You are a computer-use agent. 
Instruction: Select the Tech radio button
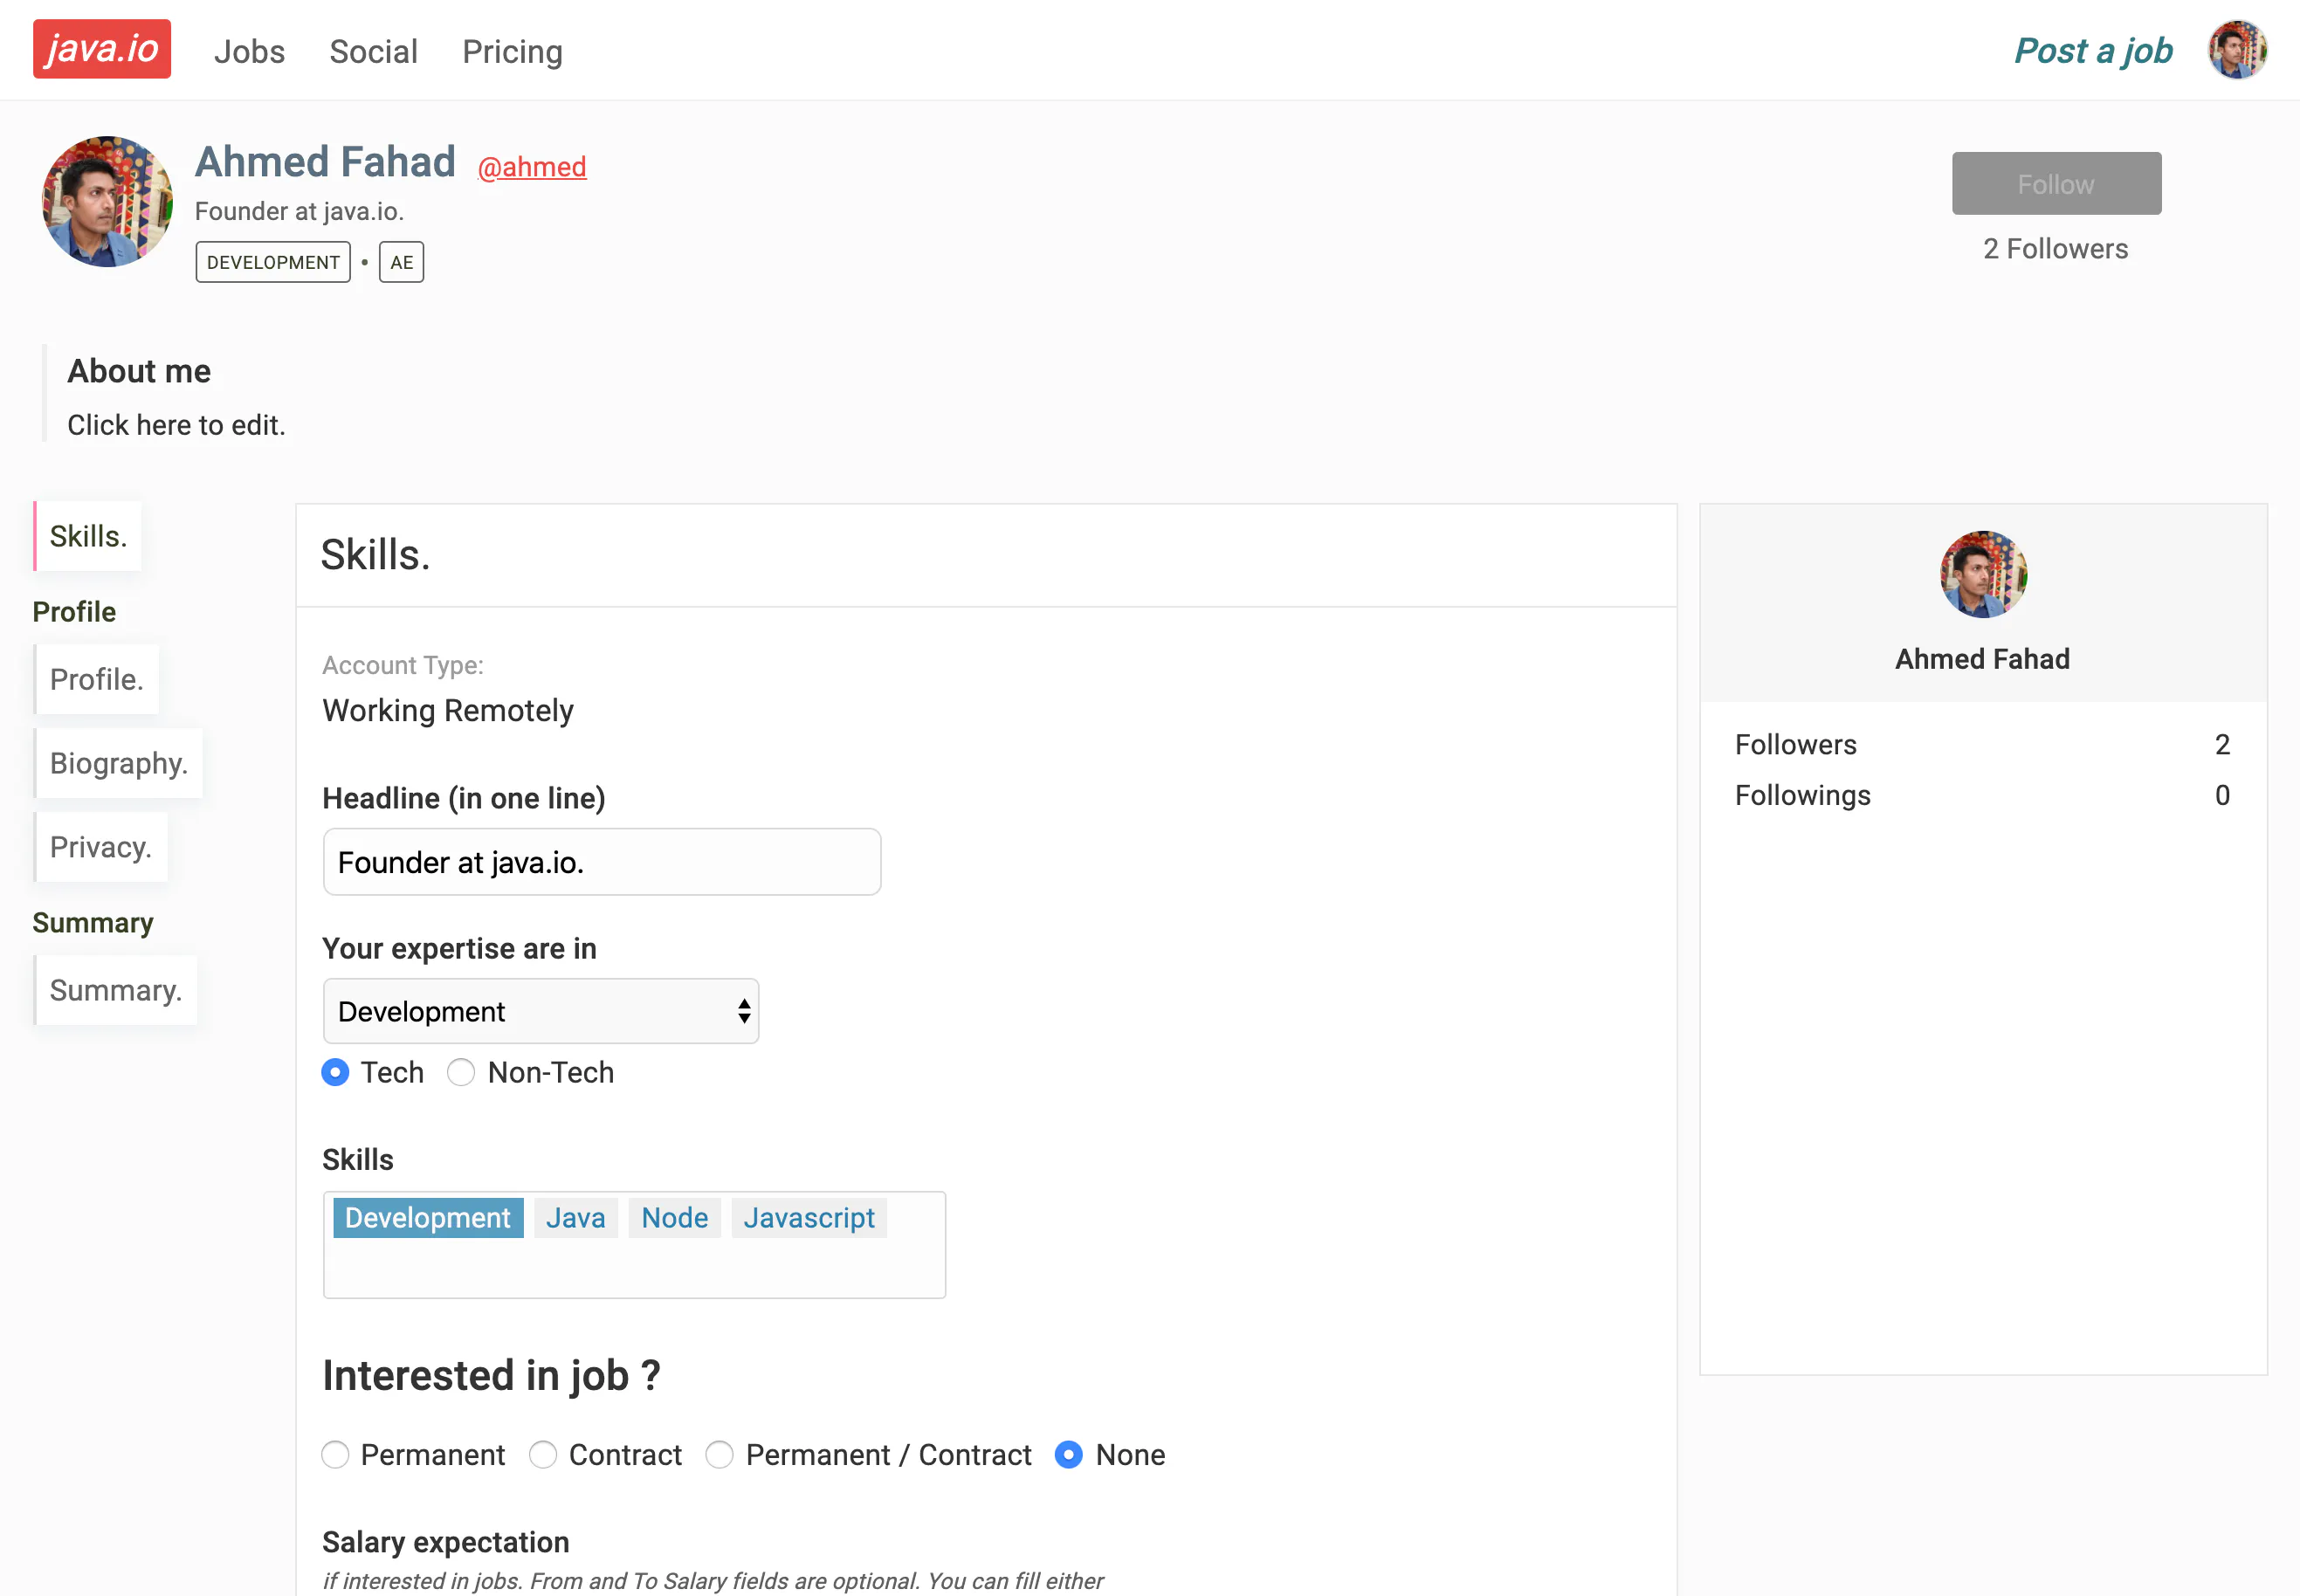click(335, 1072)
